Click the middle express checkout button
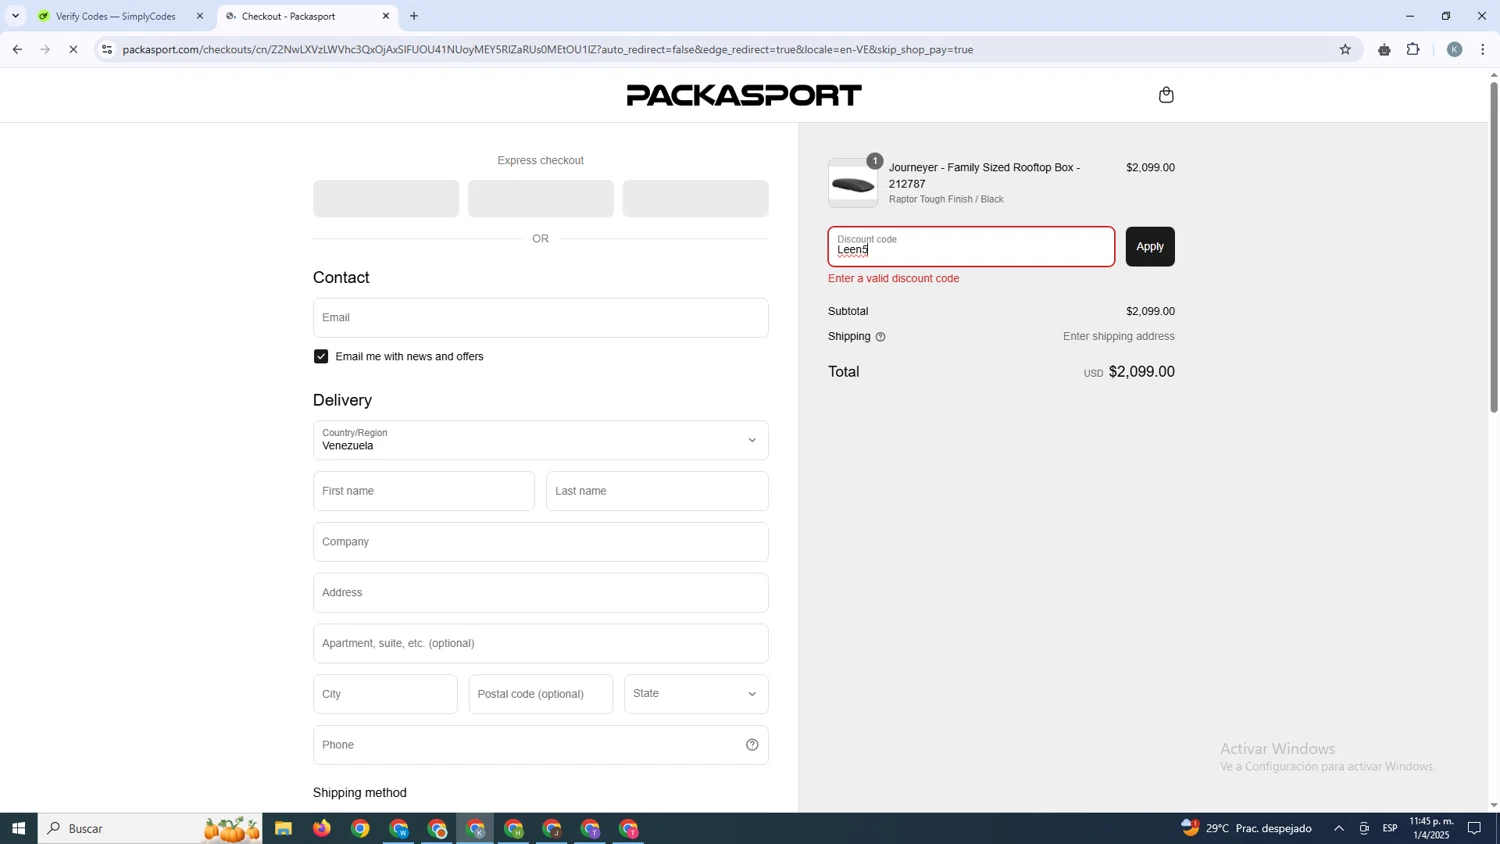The width and height of the screenshot is (1500, 844). (x=541, y=198)
